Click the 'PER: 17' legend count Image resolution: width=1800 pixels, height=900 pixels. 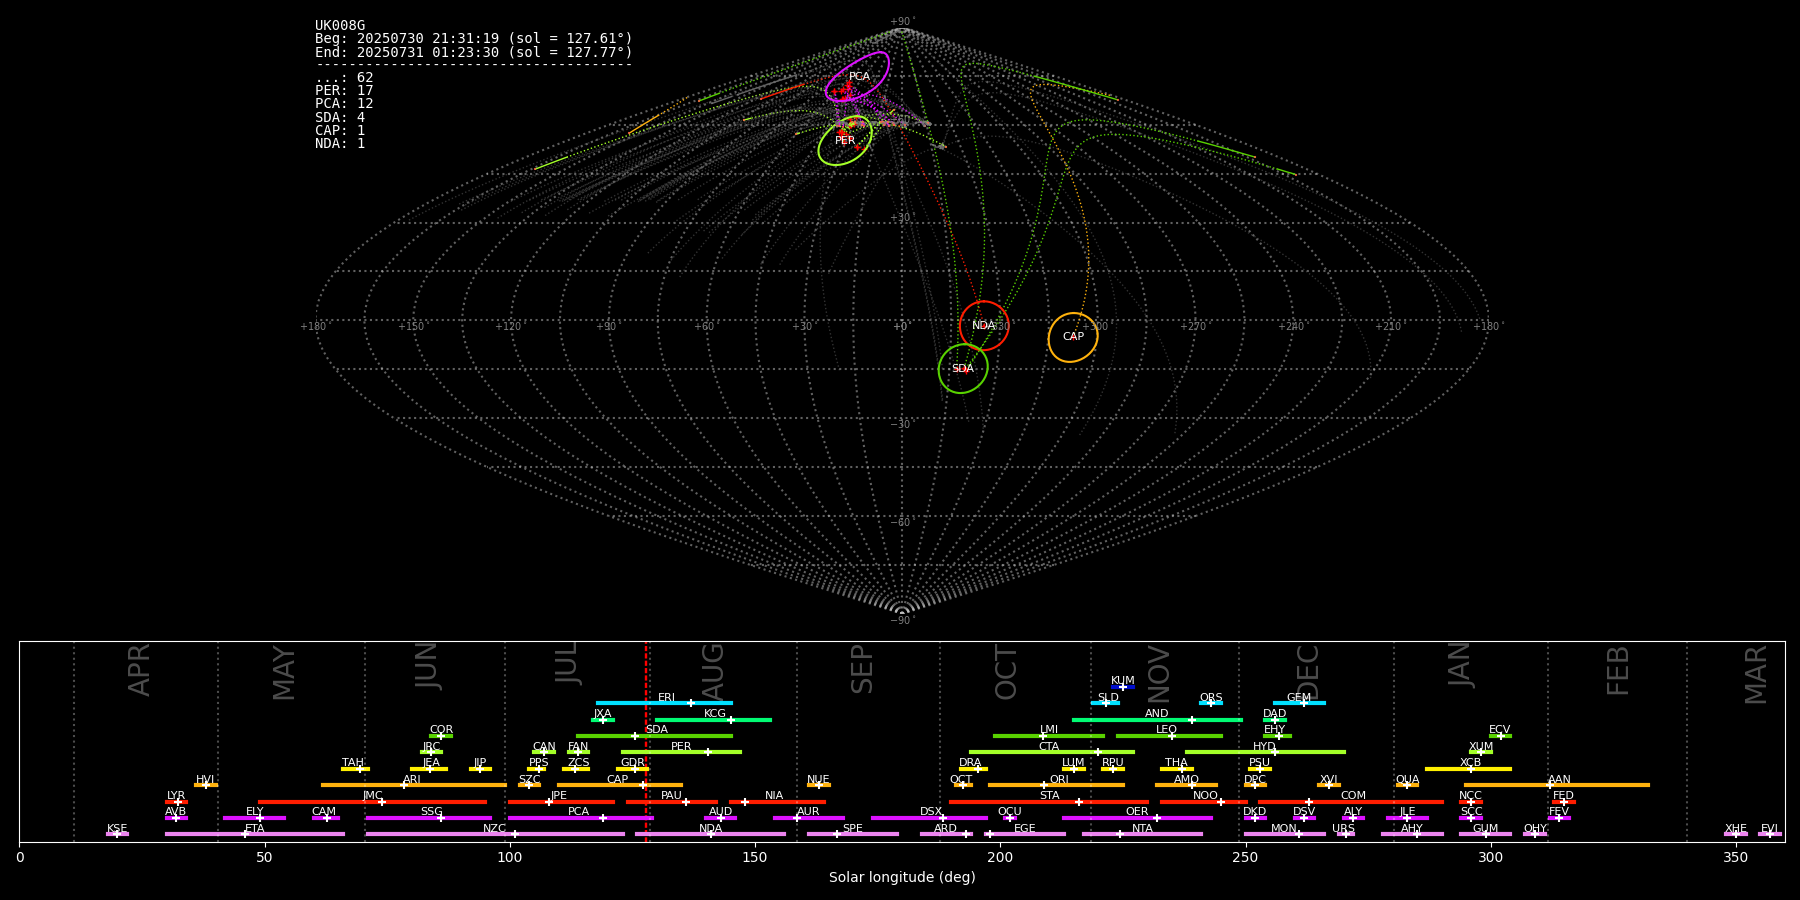pos(344,90)
